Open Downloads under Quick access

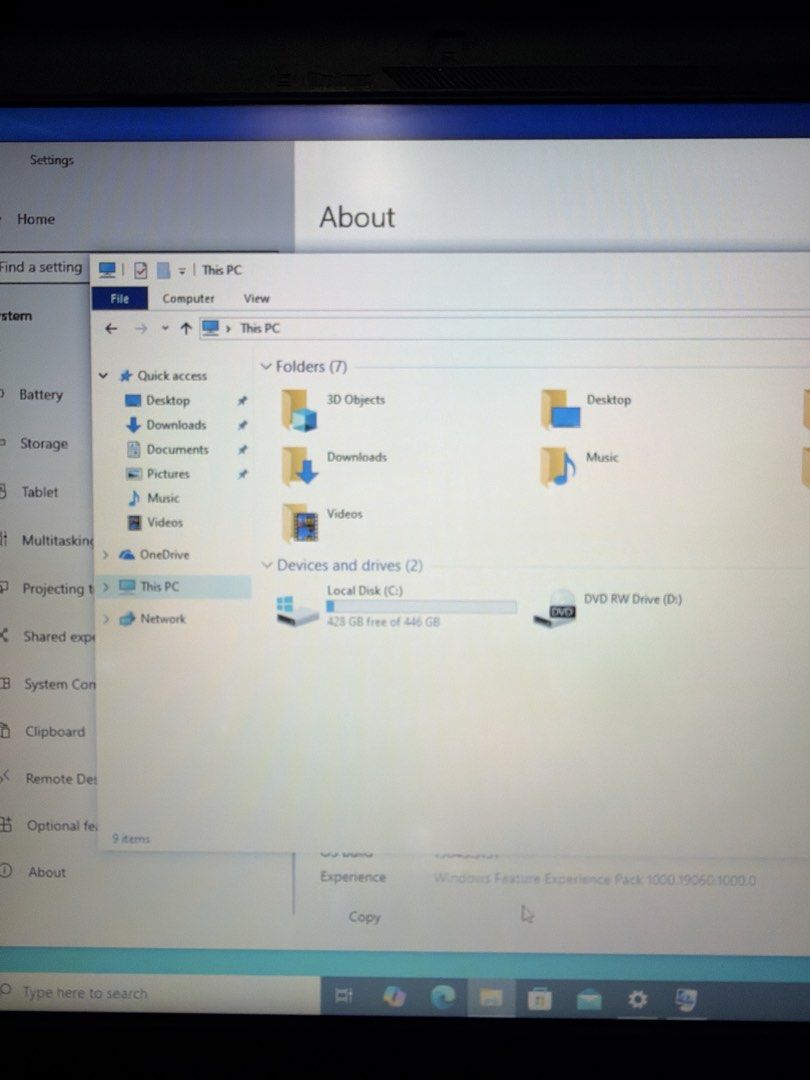tap(176, 425)
